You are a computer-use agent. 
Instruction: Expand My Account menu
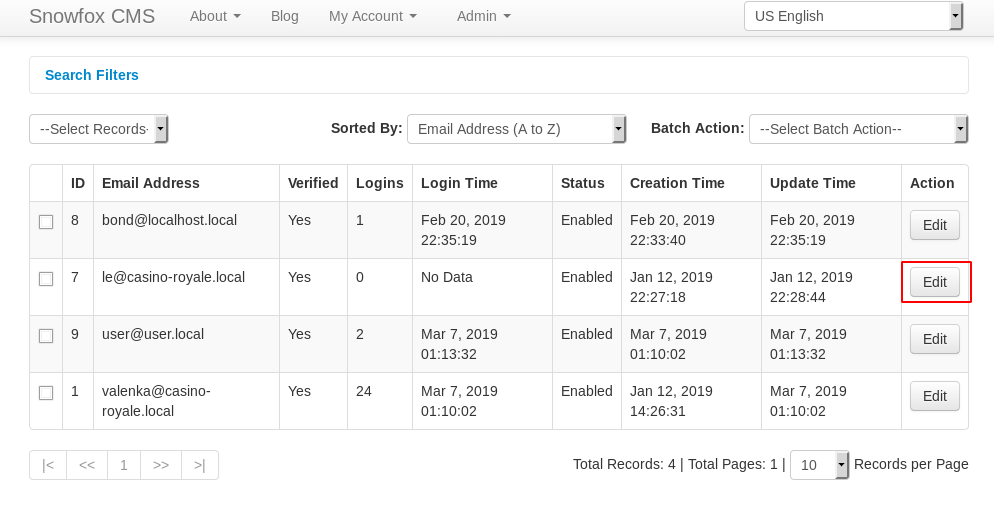373,16
